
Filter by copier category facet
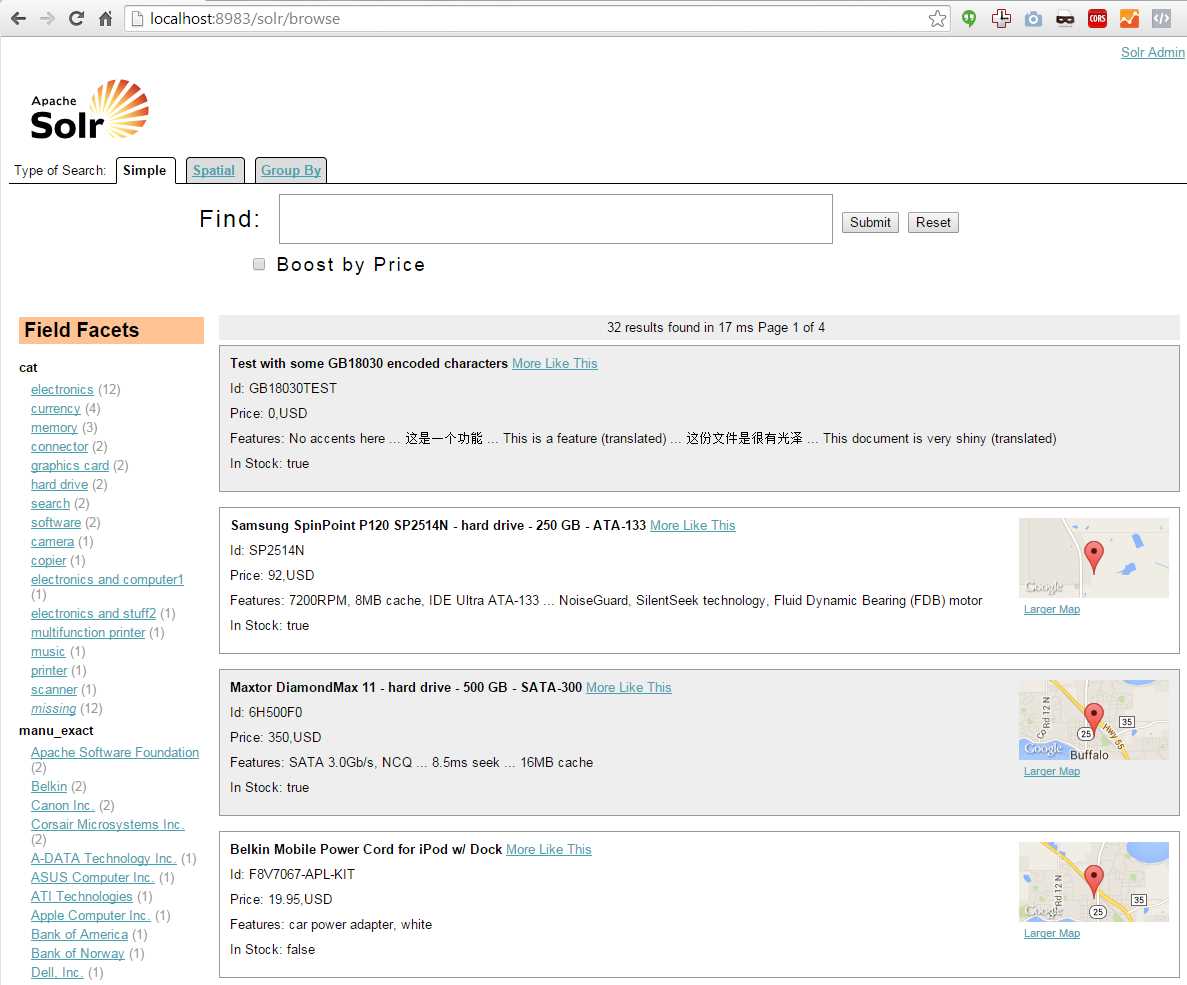pos(48,560)
